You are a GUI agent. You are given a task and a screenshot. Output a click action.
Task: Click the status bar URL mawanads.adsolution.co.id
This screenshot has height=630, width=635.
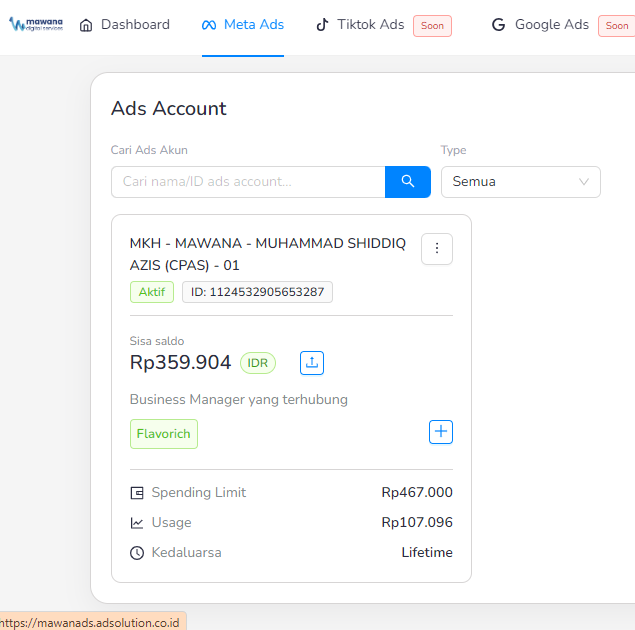(x=91, y=622)
